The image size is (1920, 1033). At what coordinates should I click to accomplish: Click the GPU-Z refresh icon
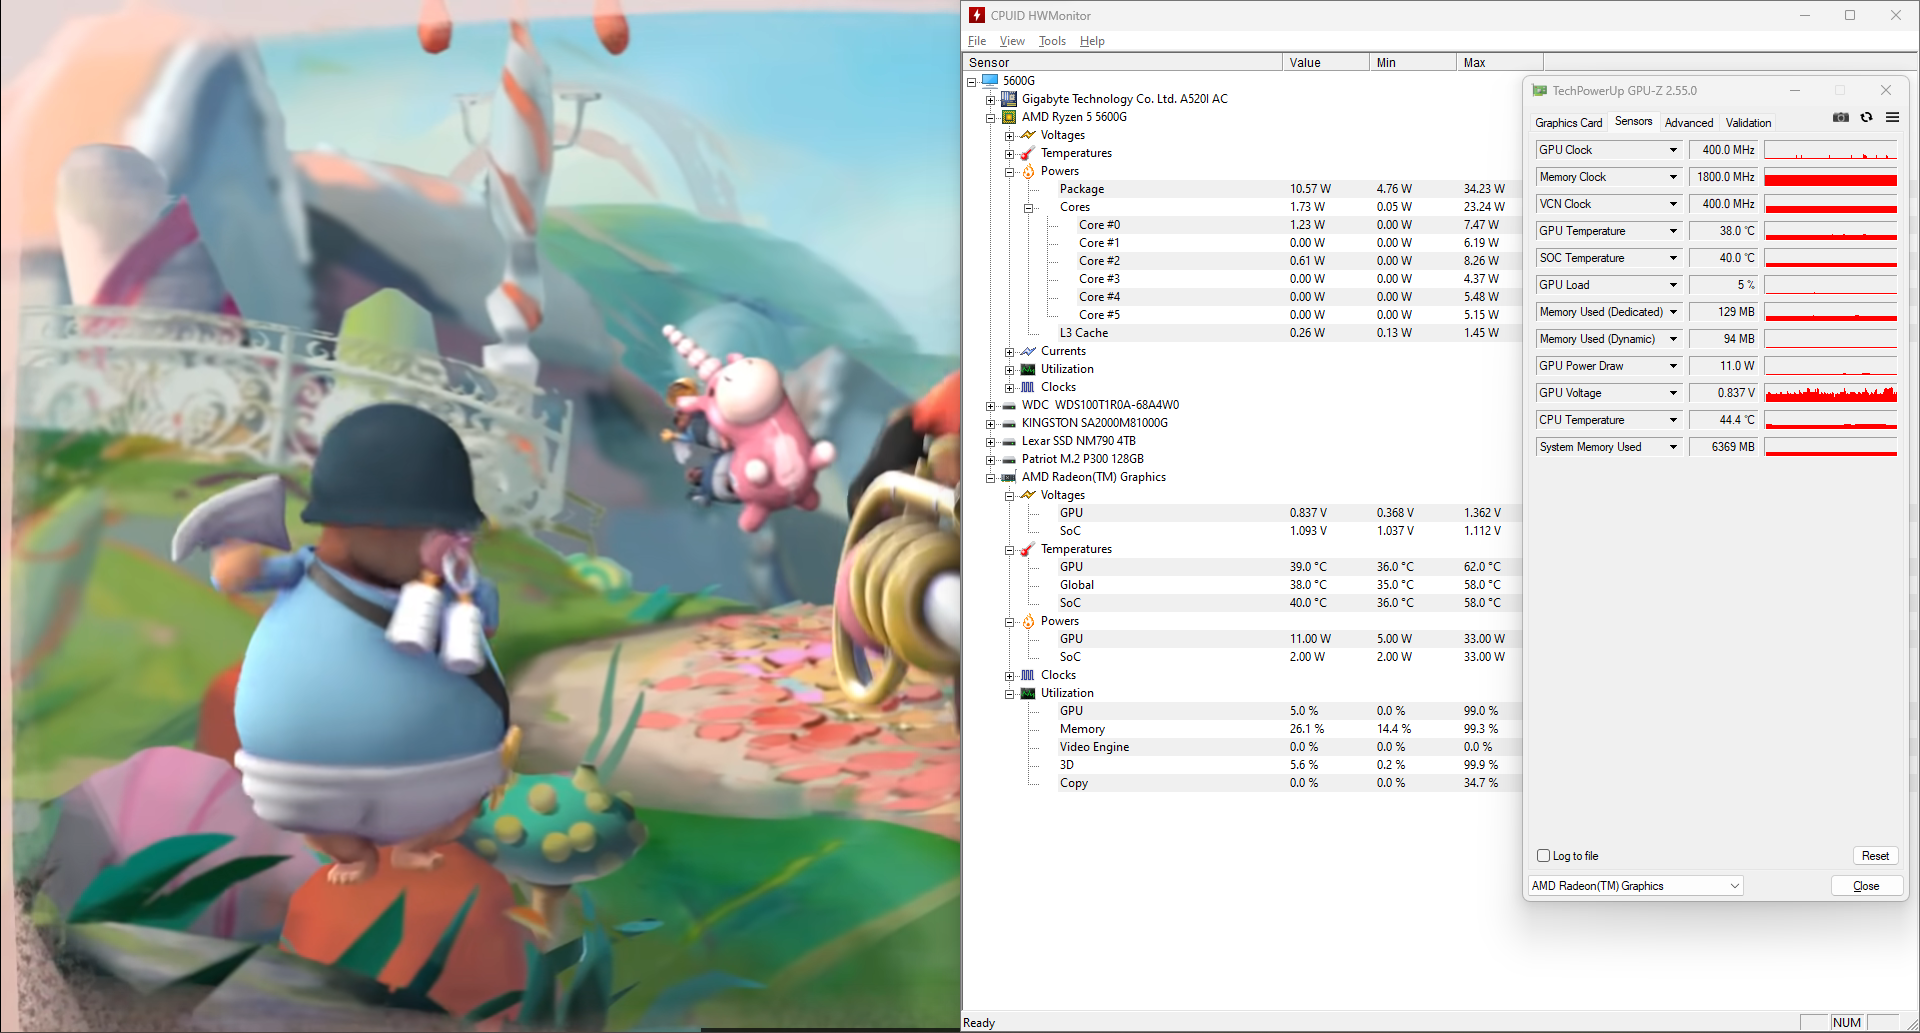1866,118
